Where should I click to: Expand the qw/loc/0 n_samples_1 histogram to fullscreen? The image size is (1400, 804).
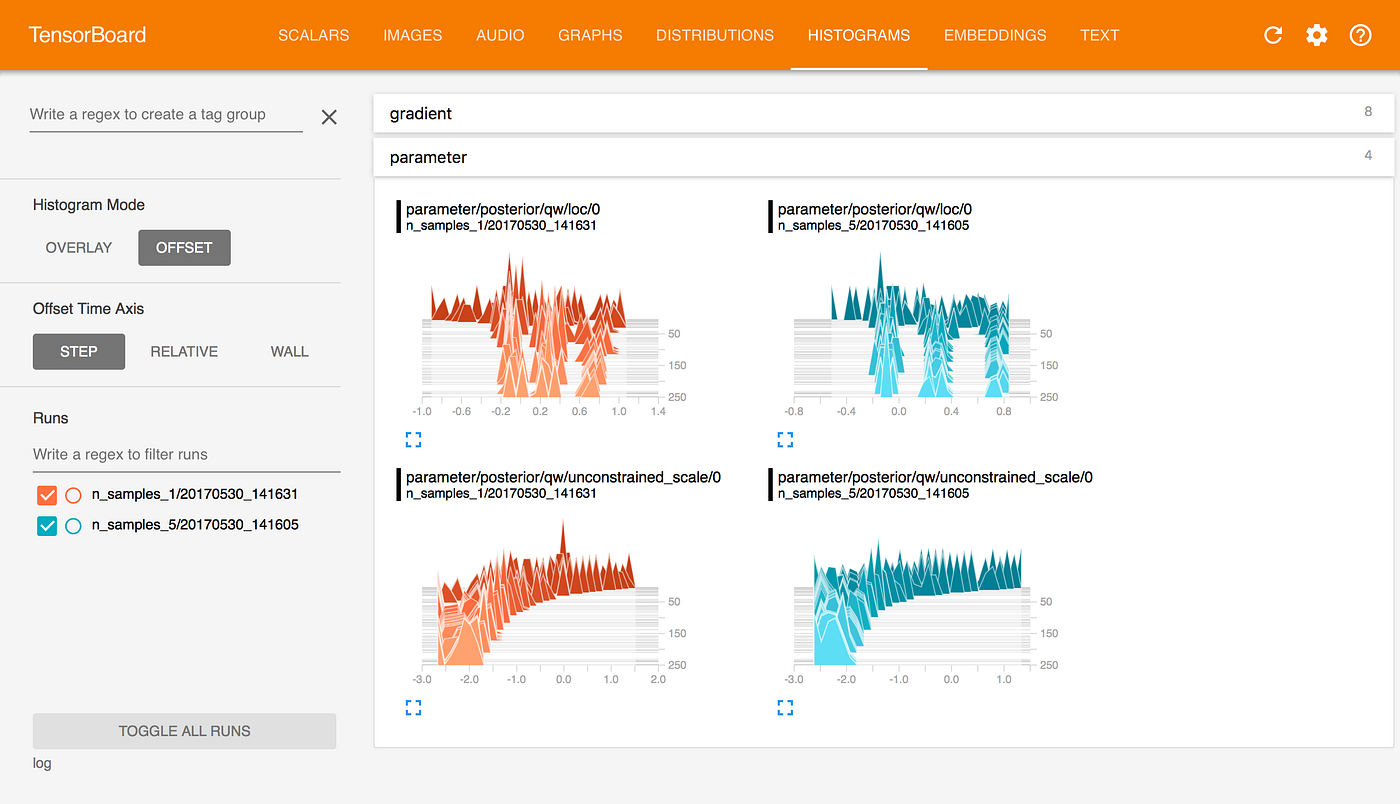pos(413,439)
